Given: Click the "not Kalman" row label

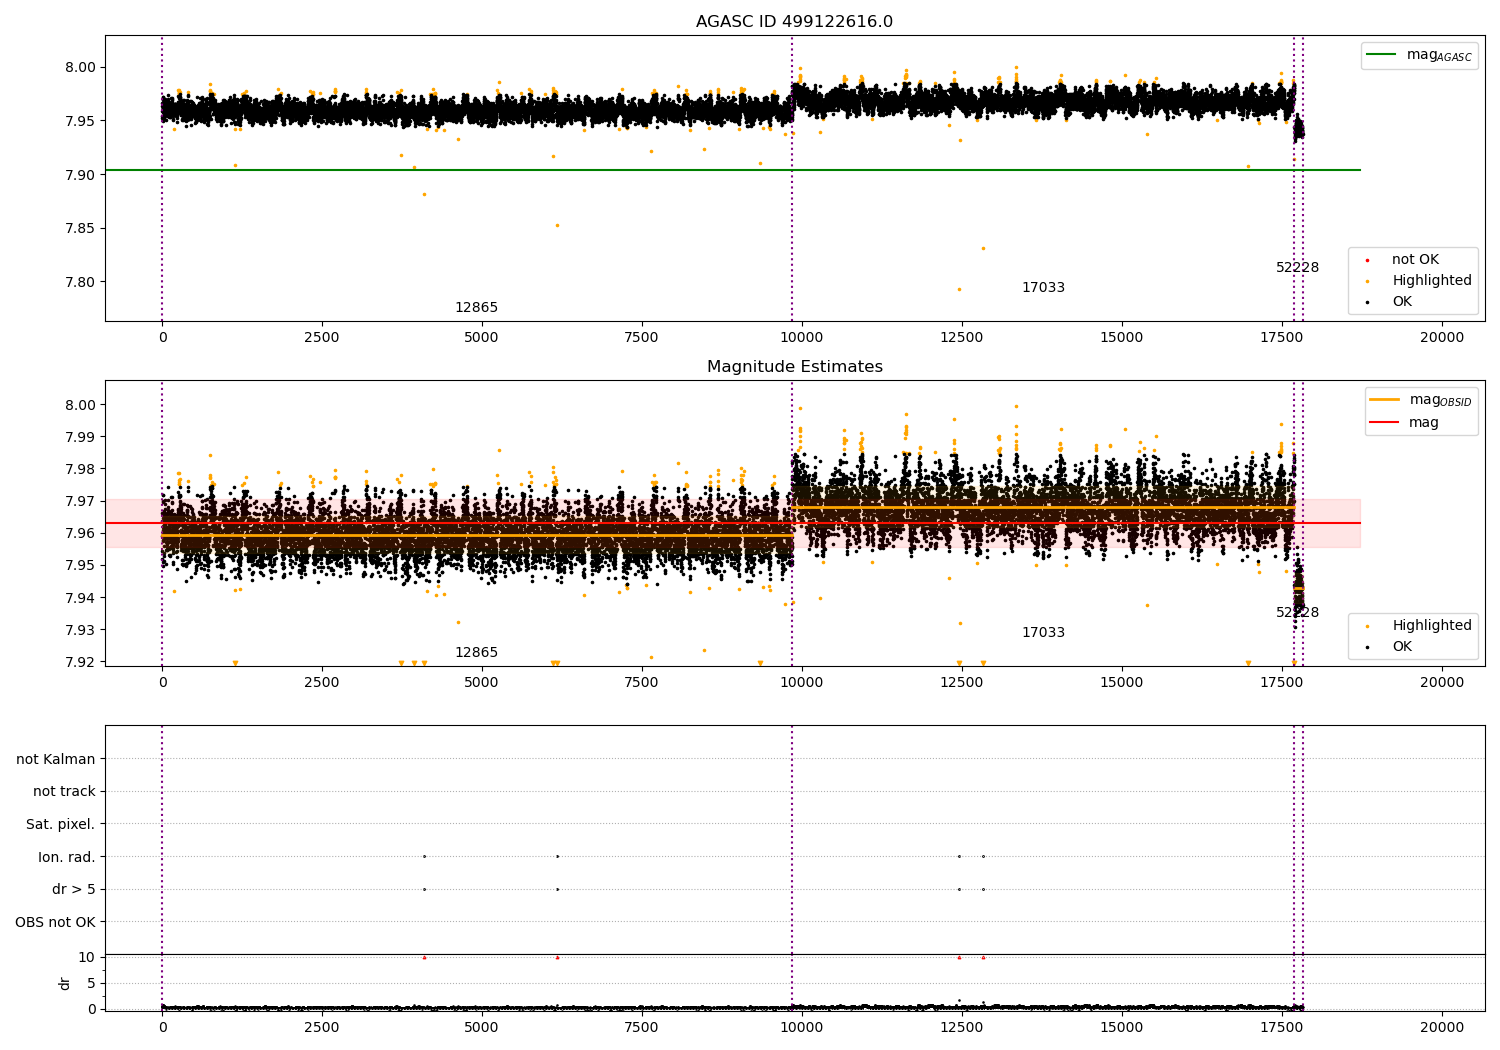Looking at the screenshot, I should click(x=56, y=759).
